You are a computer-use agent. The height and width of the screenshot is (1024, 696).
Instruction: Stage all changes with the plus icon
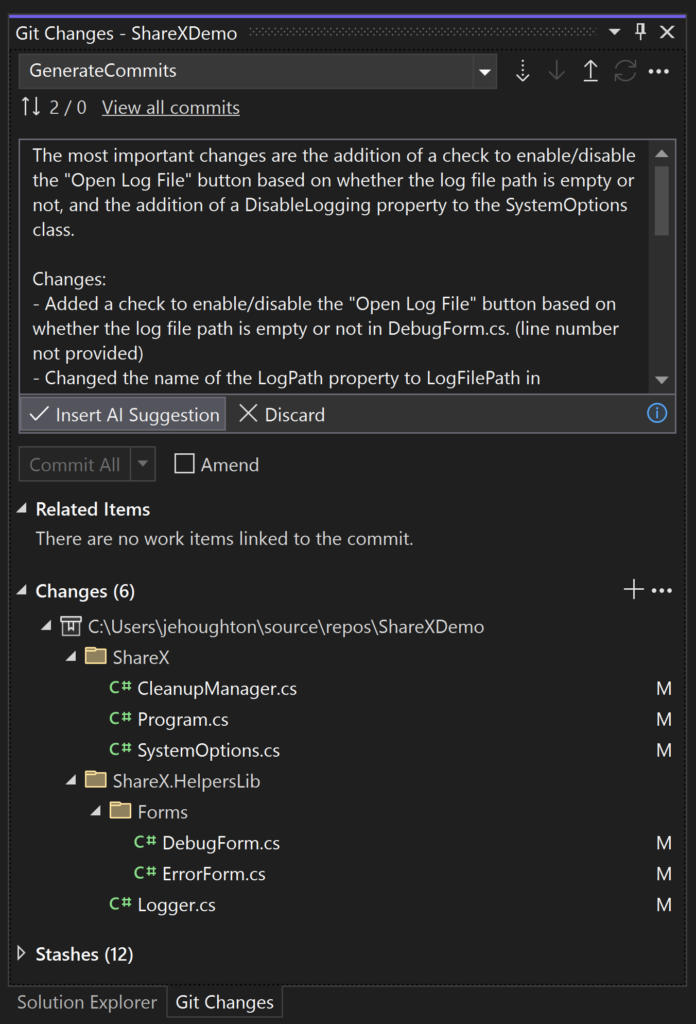click(632, 589)
